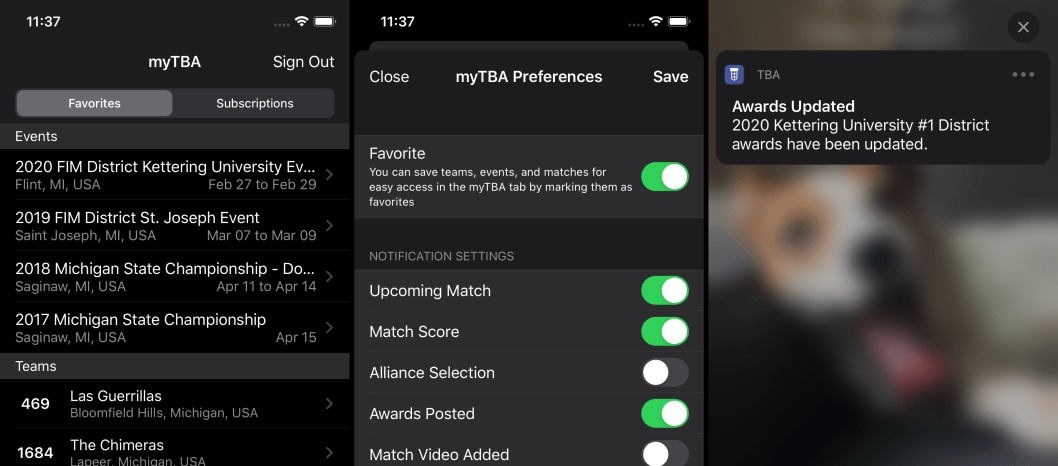Open chevron for 2020 FIM Kettering event
Viewport: 1058px width, 466px height.
[329, 175]
